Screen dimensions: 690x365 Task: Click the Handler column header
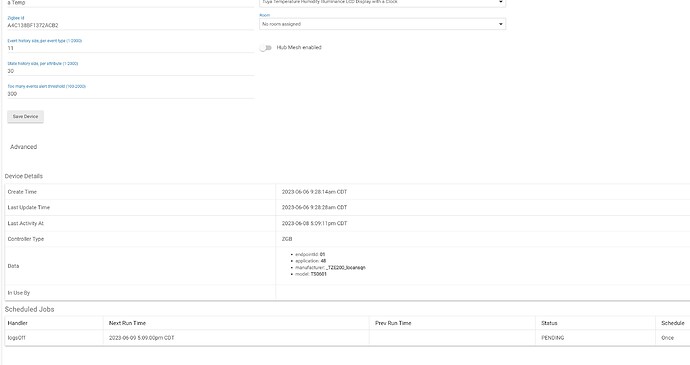click(18, 323)
